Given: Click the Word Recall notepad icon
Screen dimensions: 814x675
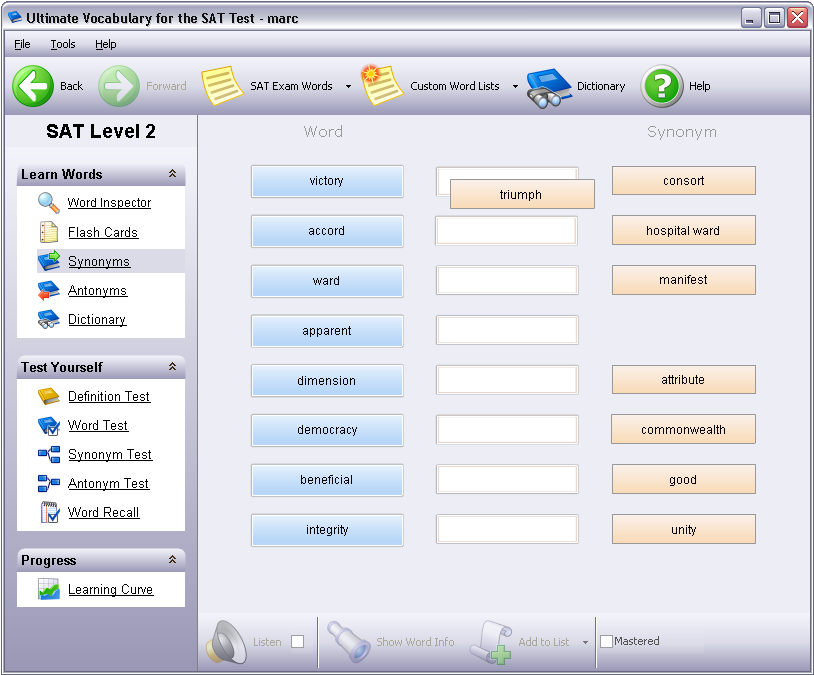Looking at the screenshot, I should tap(50, 512).
